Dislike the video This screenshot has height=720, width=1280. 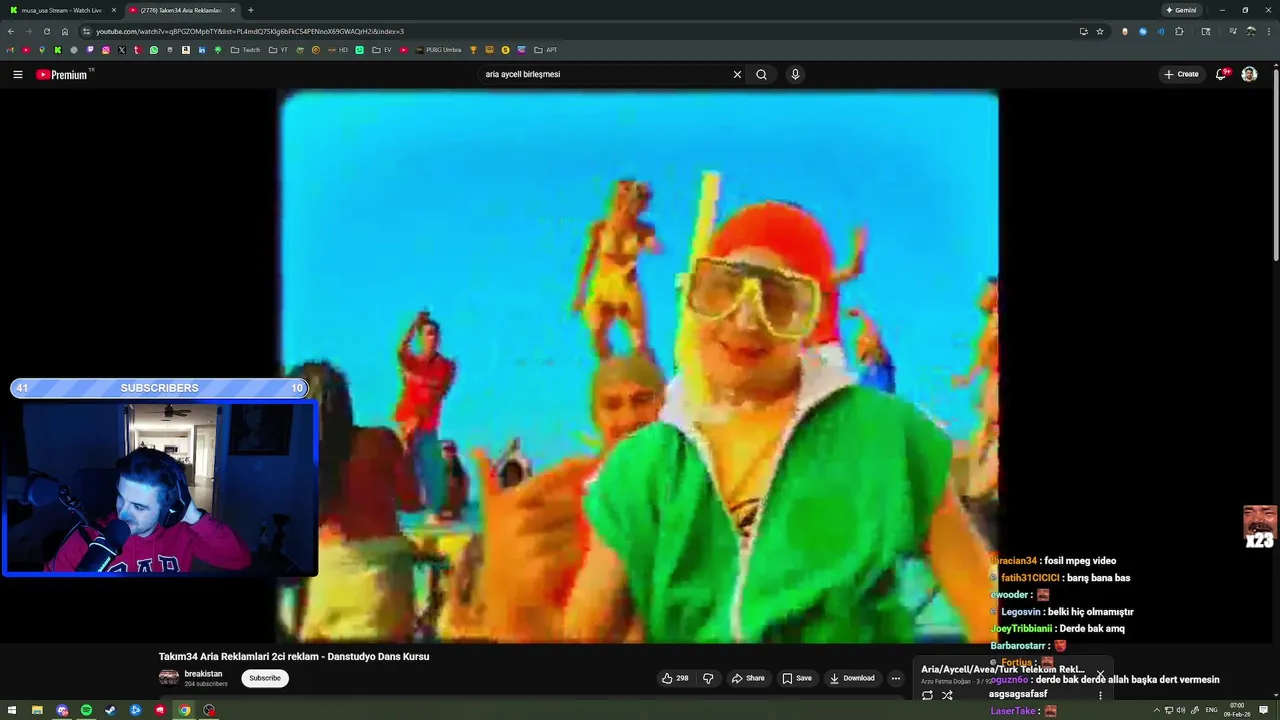[708, 678]
